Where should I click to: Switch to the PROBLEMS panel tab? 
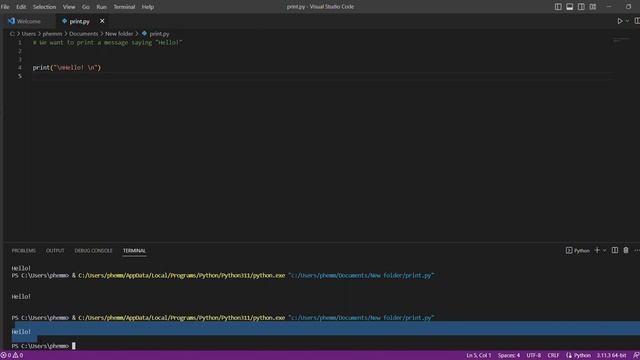23,251
